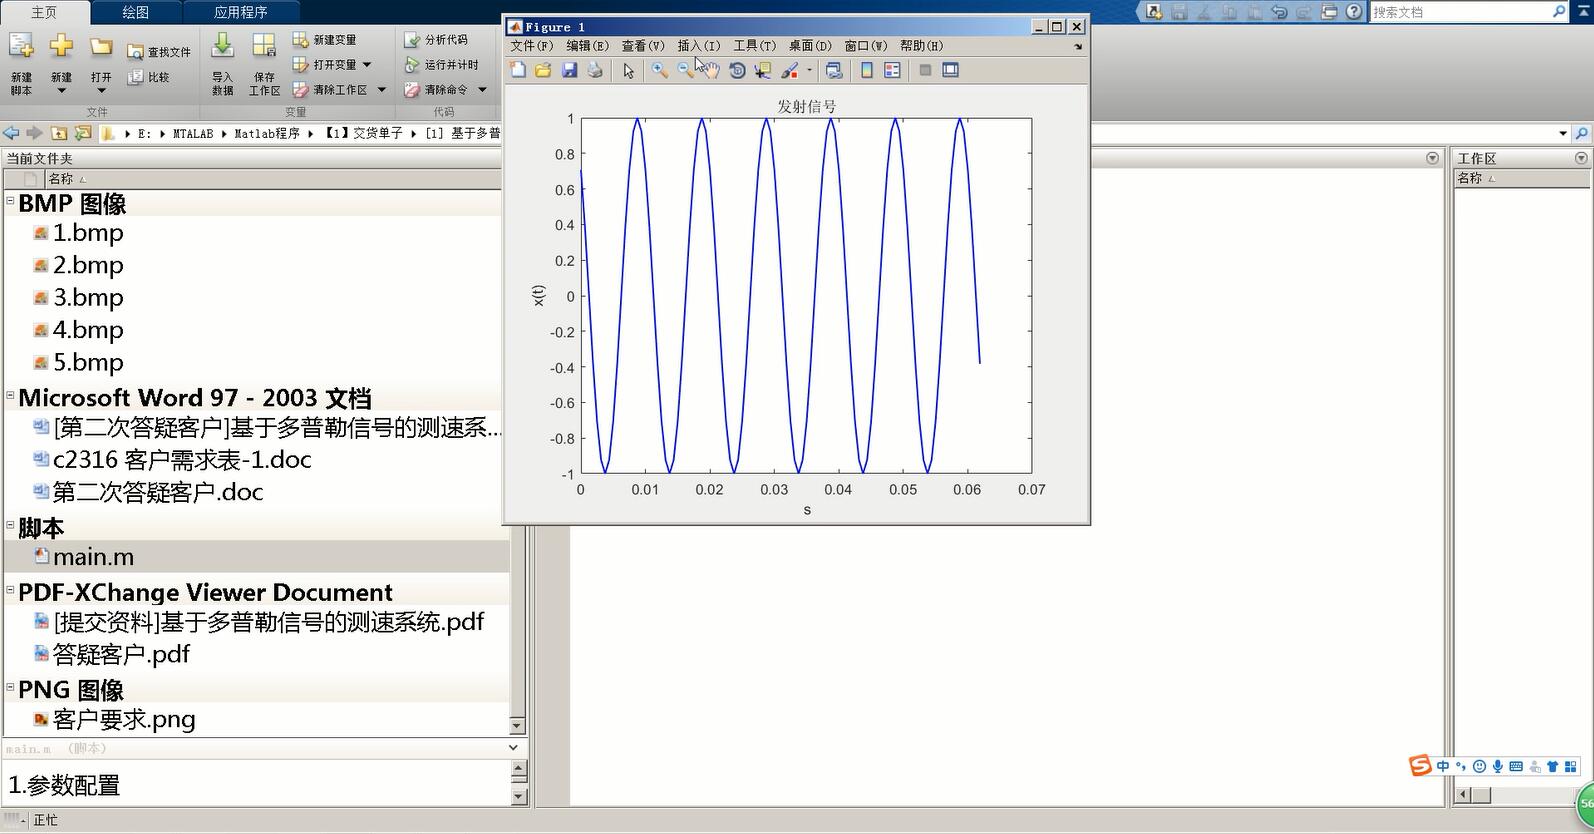Screen dimensions: 1594x834
Task: Open 桌面(D) menu in Figure 1
Action: (x=810, y=46)
